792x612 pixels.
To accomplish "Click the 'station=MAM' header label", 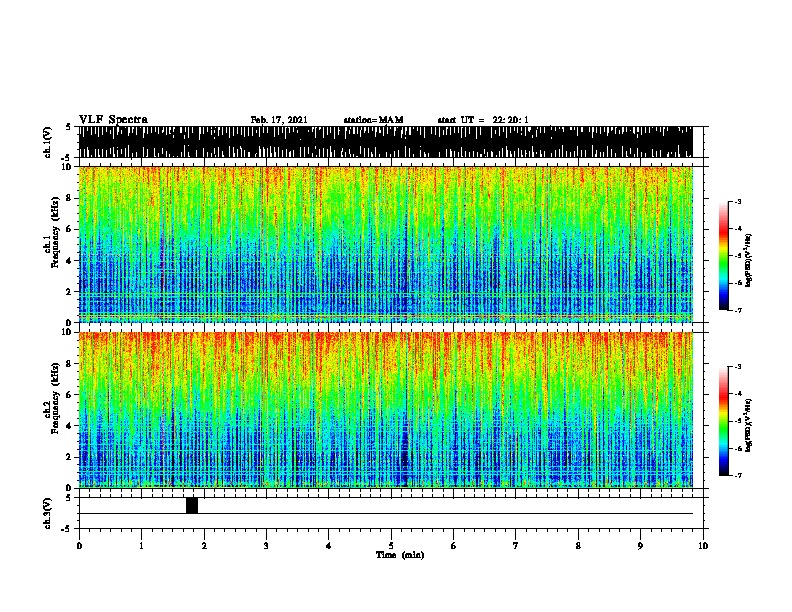I will (374, 120).
